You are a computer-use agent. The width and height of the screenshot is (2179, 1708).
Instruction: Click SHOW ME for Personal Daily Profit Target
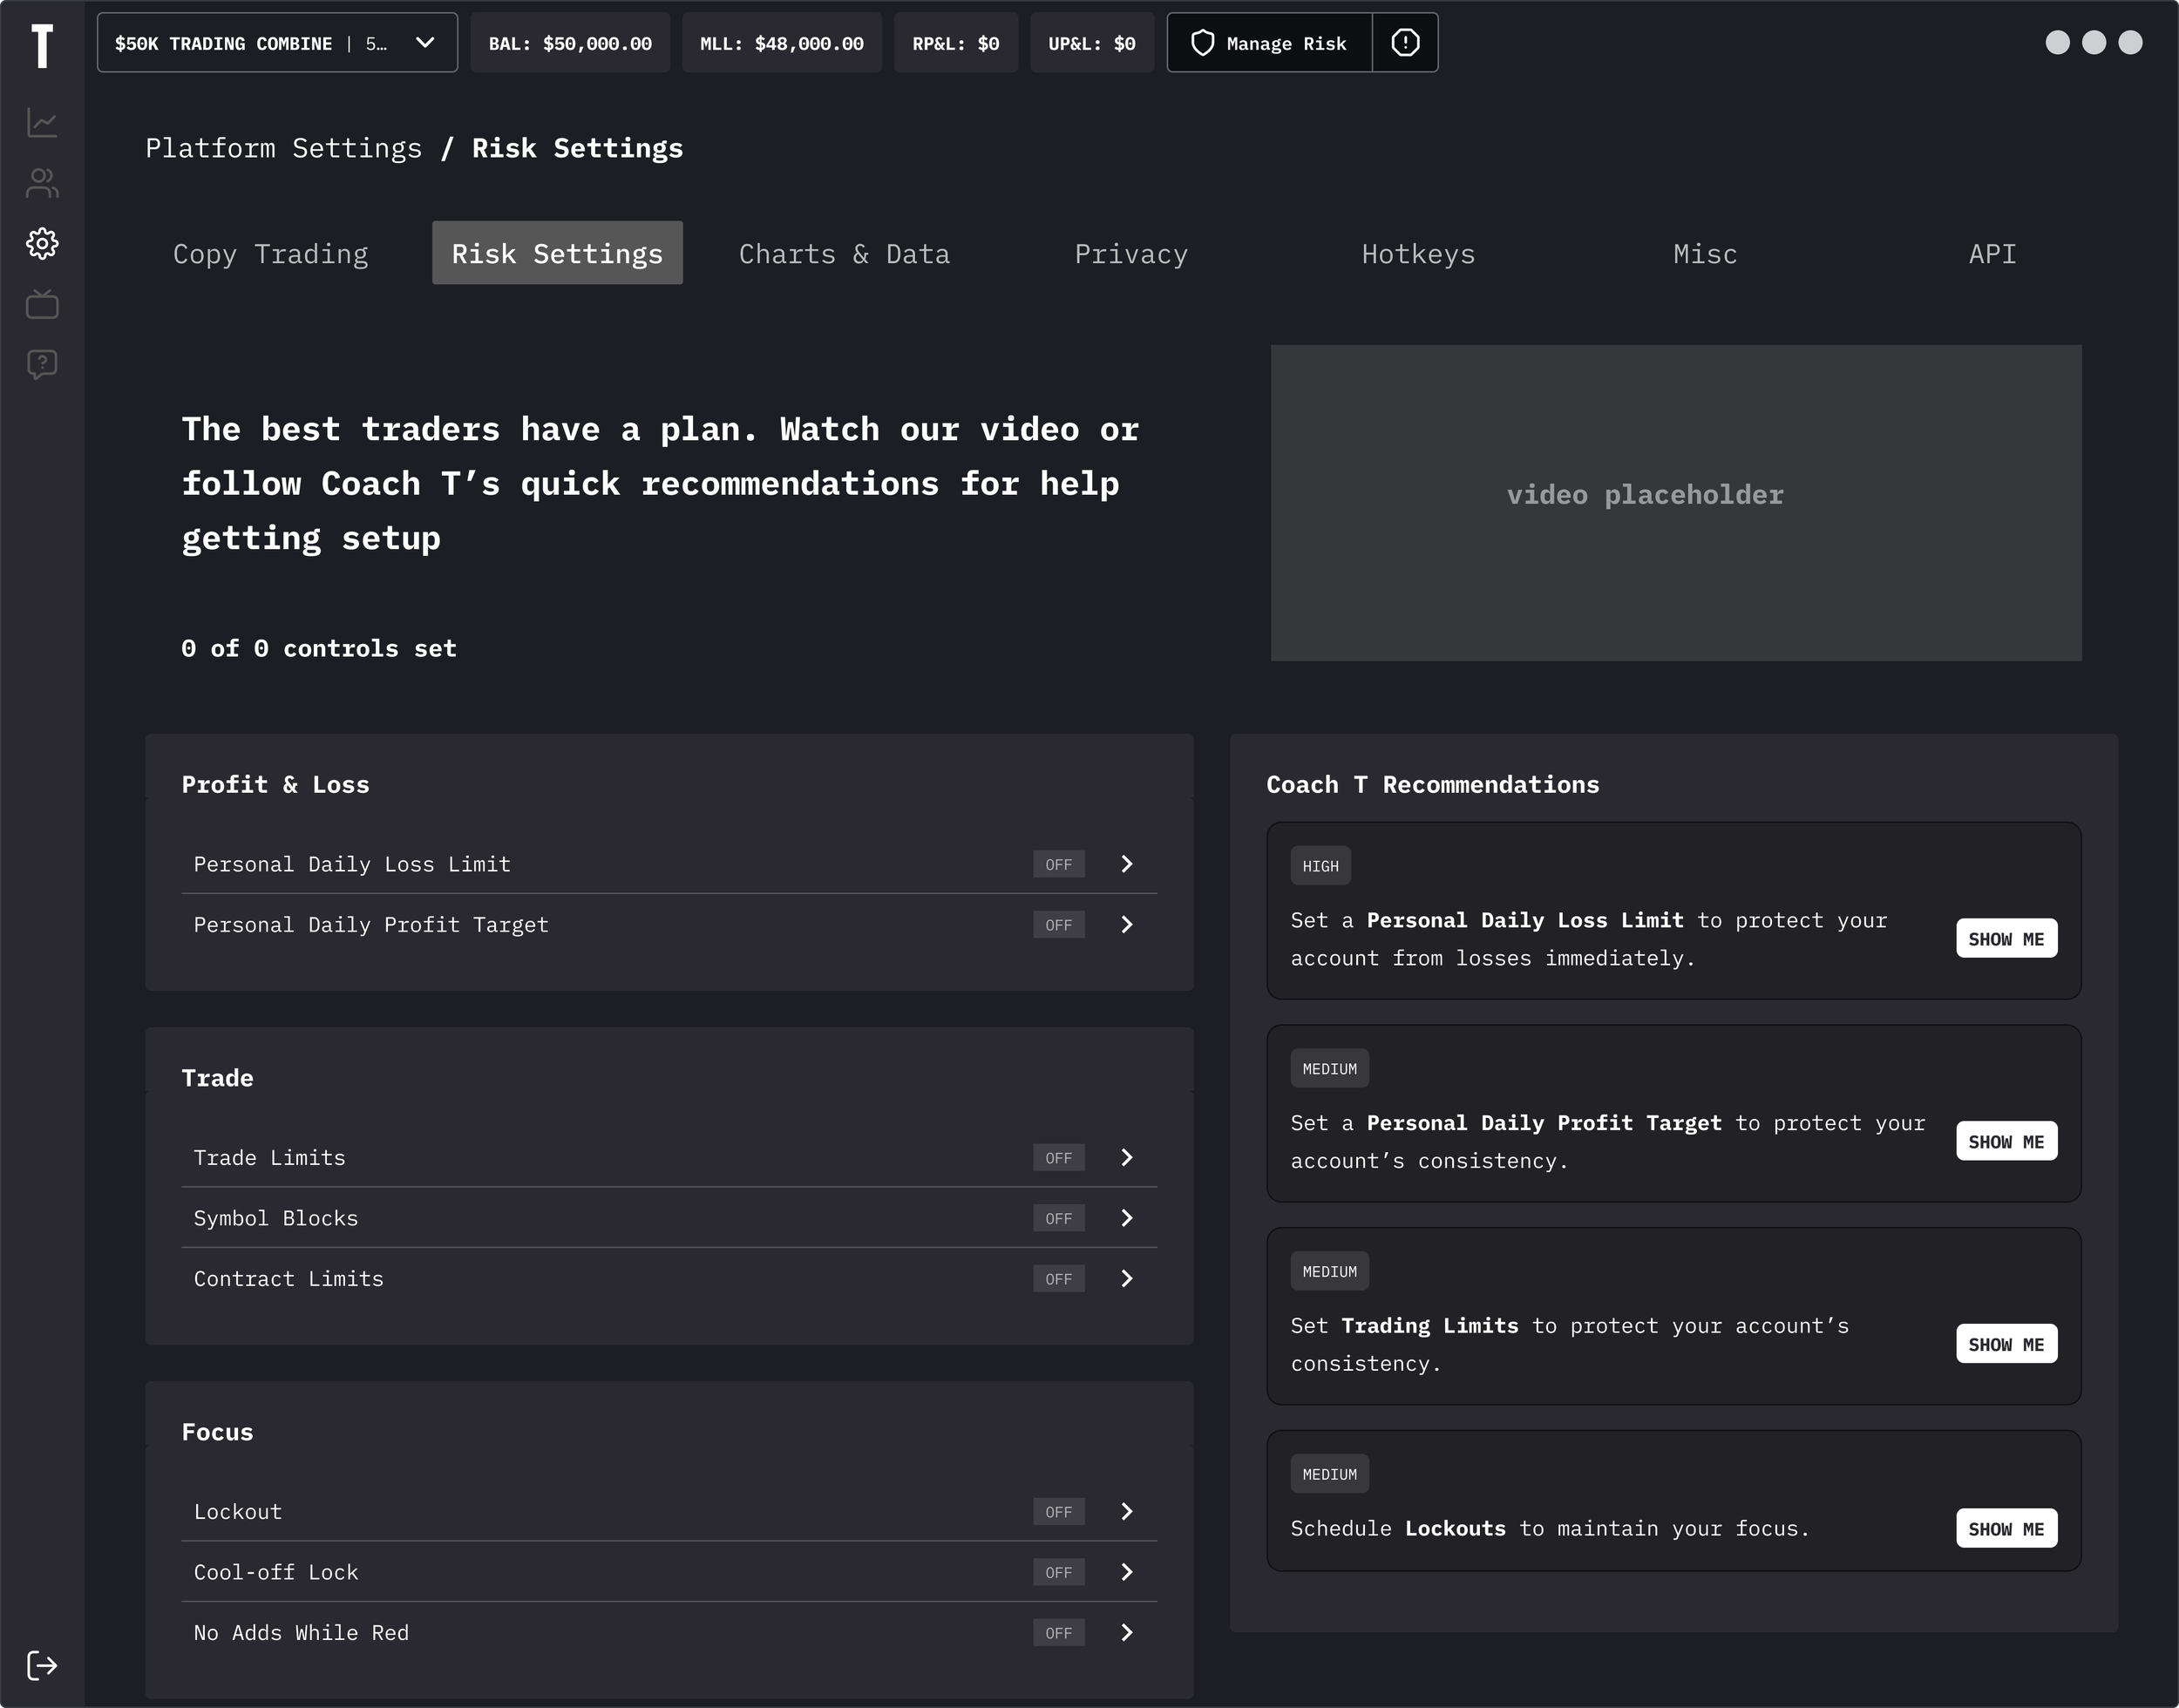(2006, 1141)
